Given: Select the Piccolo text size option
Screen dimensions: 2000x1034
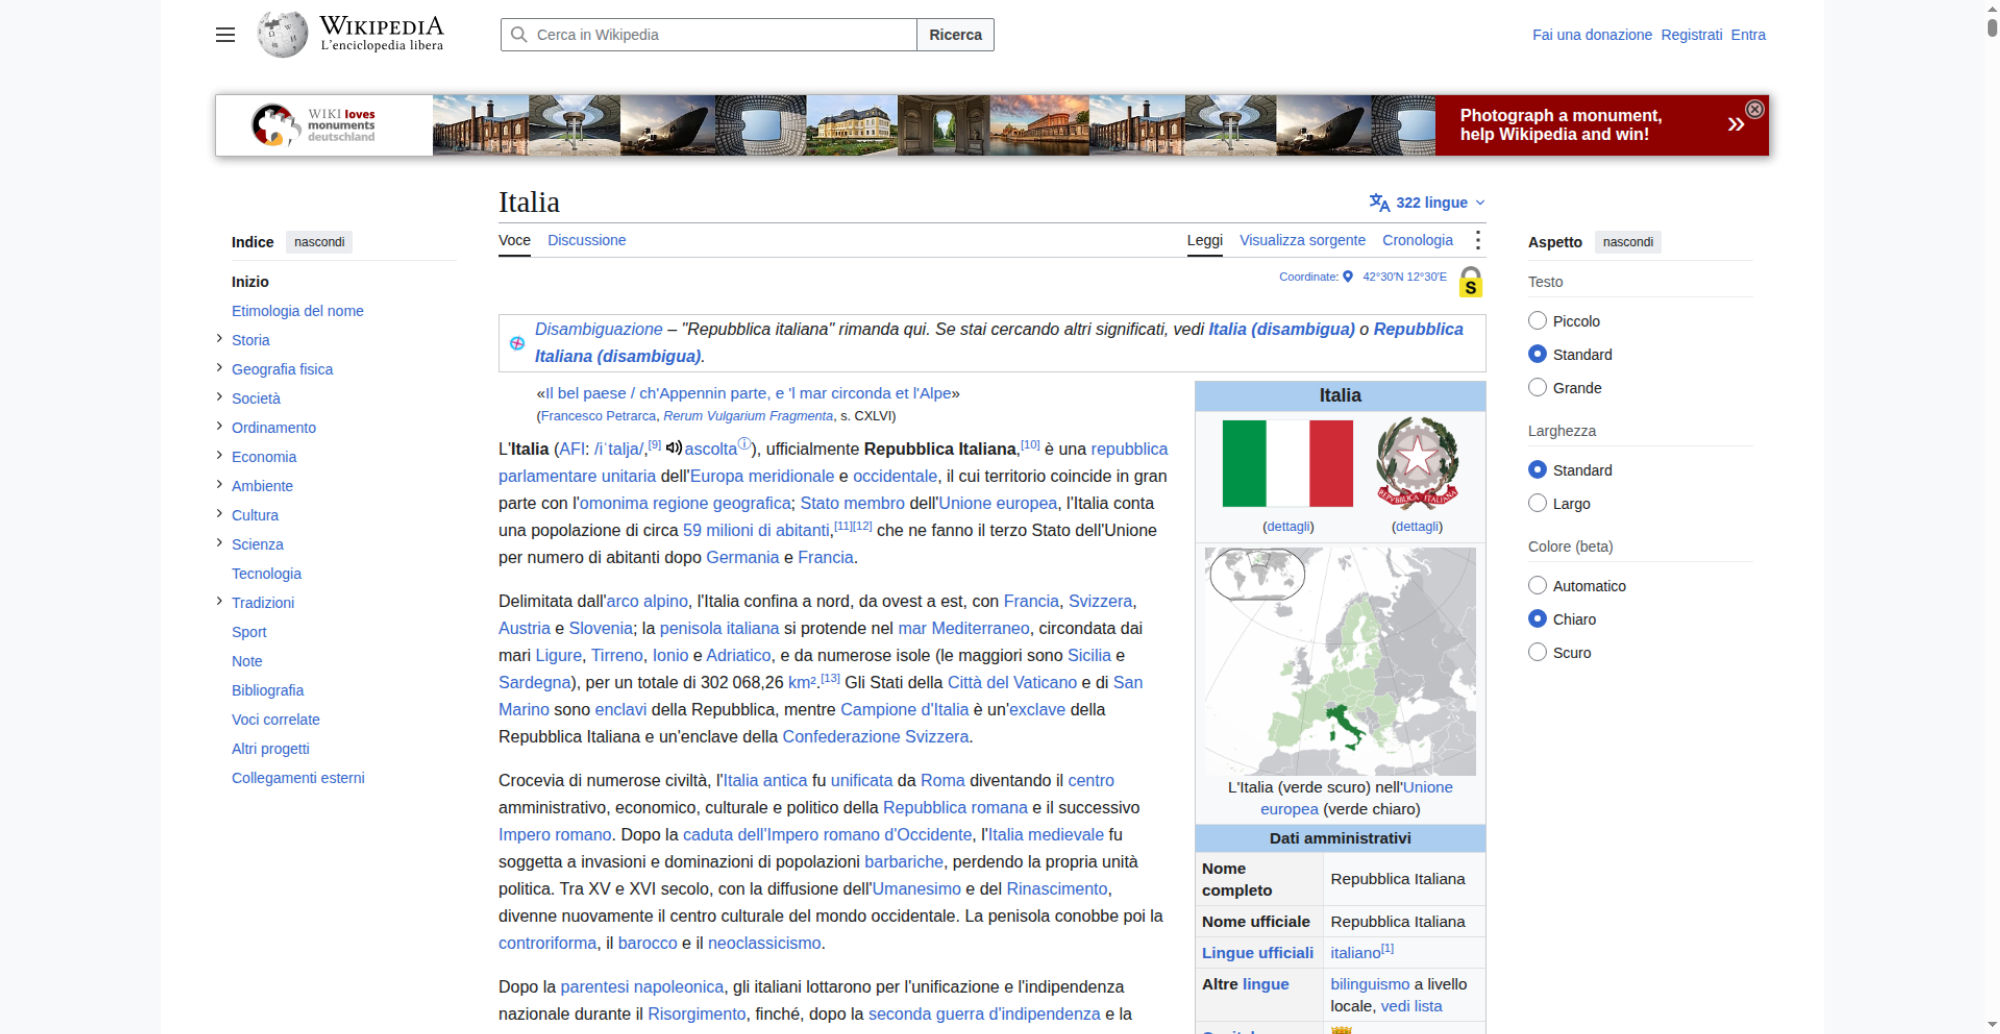Looking at the screenshot, I should pyautogui.click(x=1537, y=321).
